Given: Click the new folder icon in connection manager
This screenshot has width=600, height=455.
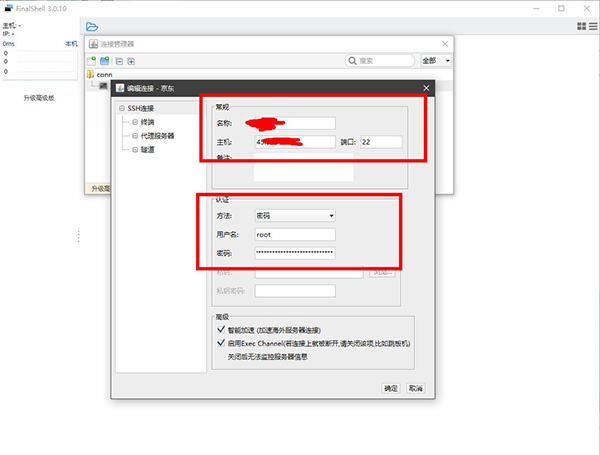Looking at the screenshot, I should (105, 61).
